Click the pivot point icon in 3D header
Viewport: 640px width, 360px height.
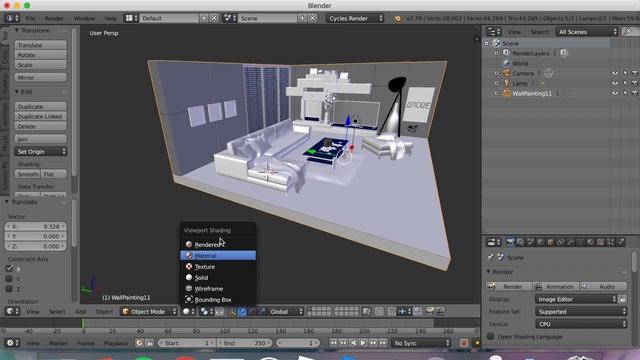206,311
